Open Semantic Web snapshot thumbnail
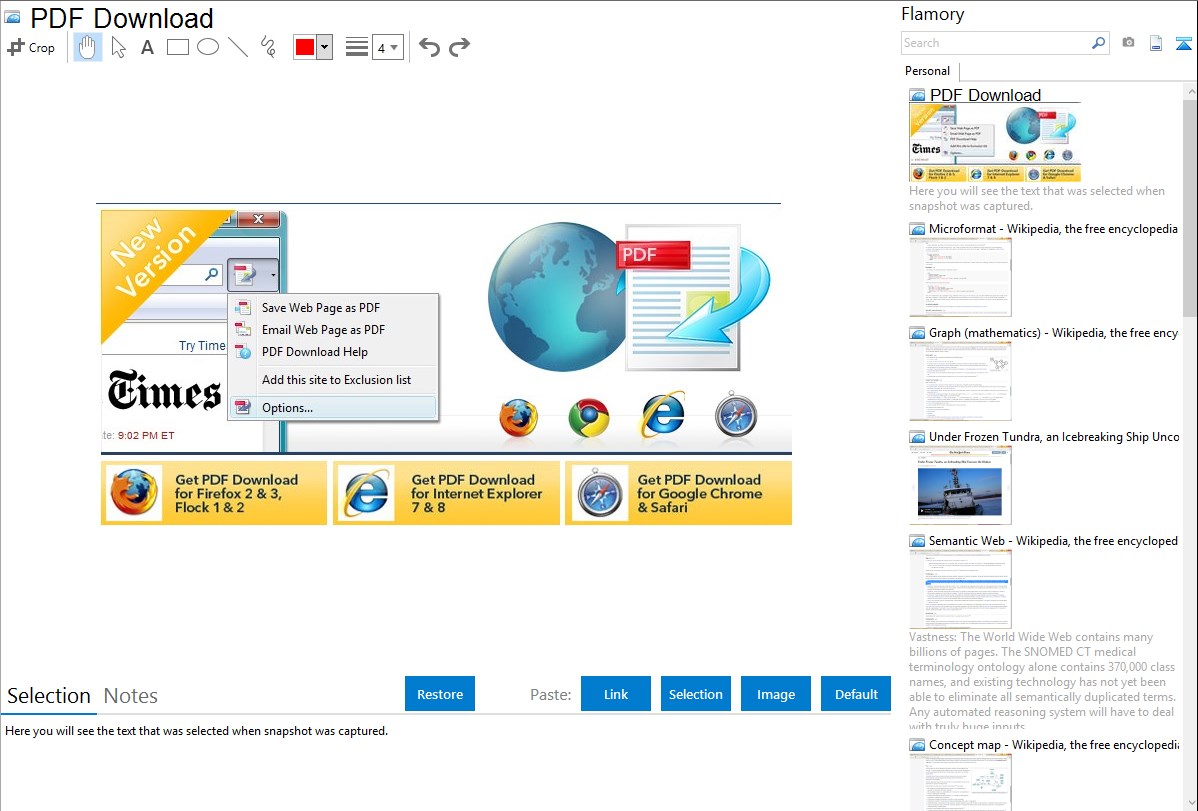This screenshot has height=811, width=1198. [960, 589]
